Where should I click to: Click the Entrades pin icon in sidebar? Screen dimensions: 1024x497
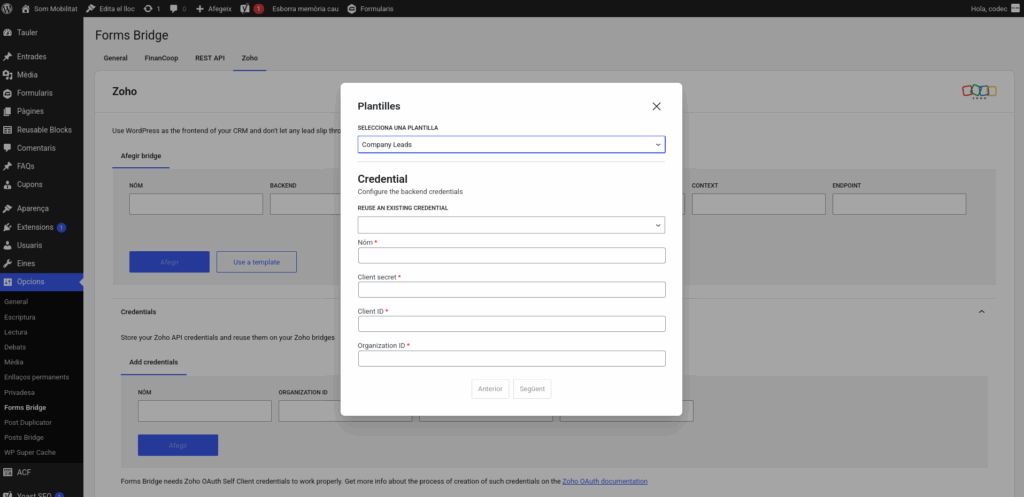[x=8, y=57]
